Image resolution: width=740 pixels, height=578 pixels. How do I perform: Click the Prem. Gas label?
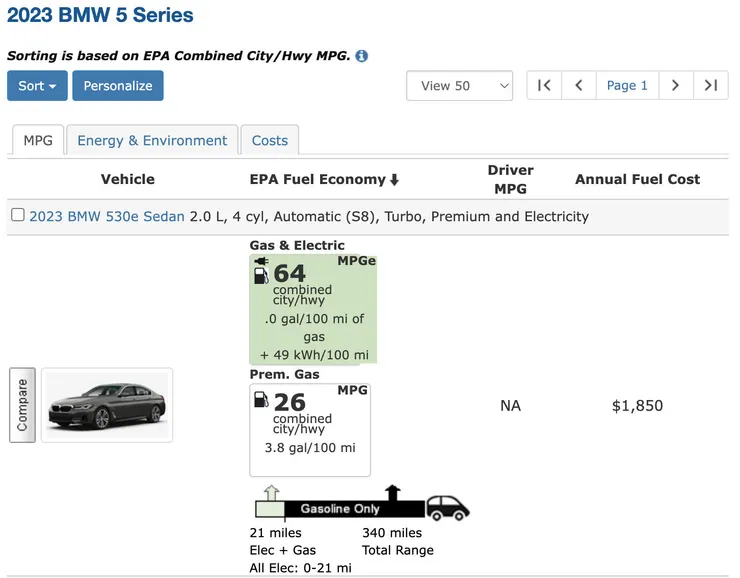(285, 374)
